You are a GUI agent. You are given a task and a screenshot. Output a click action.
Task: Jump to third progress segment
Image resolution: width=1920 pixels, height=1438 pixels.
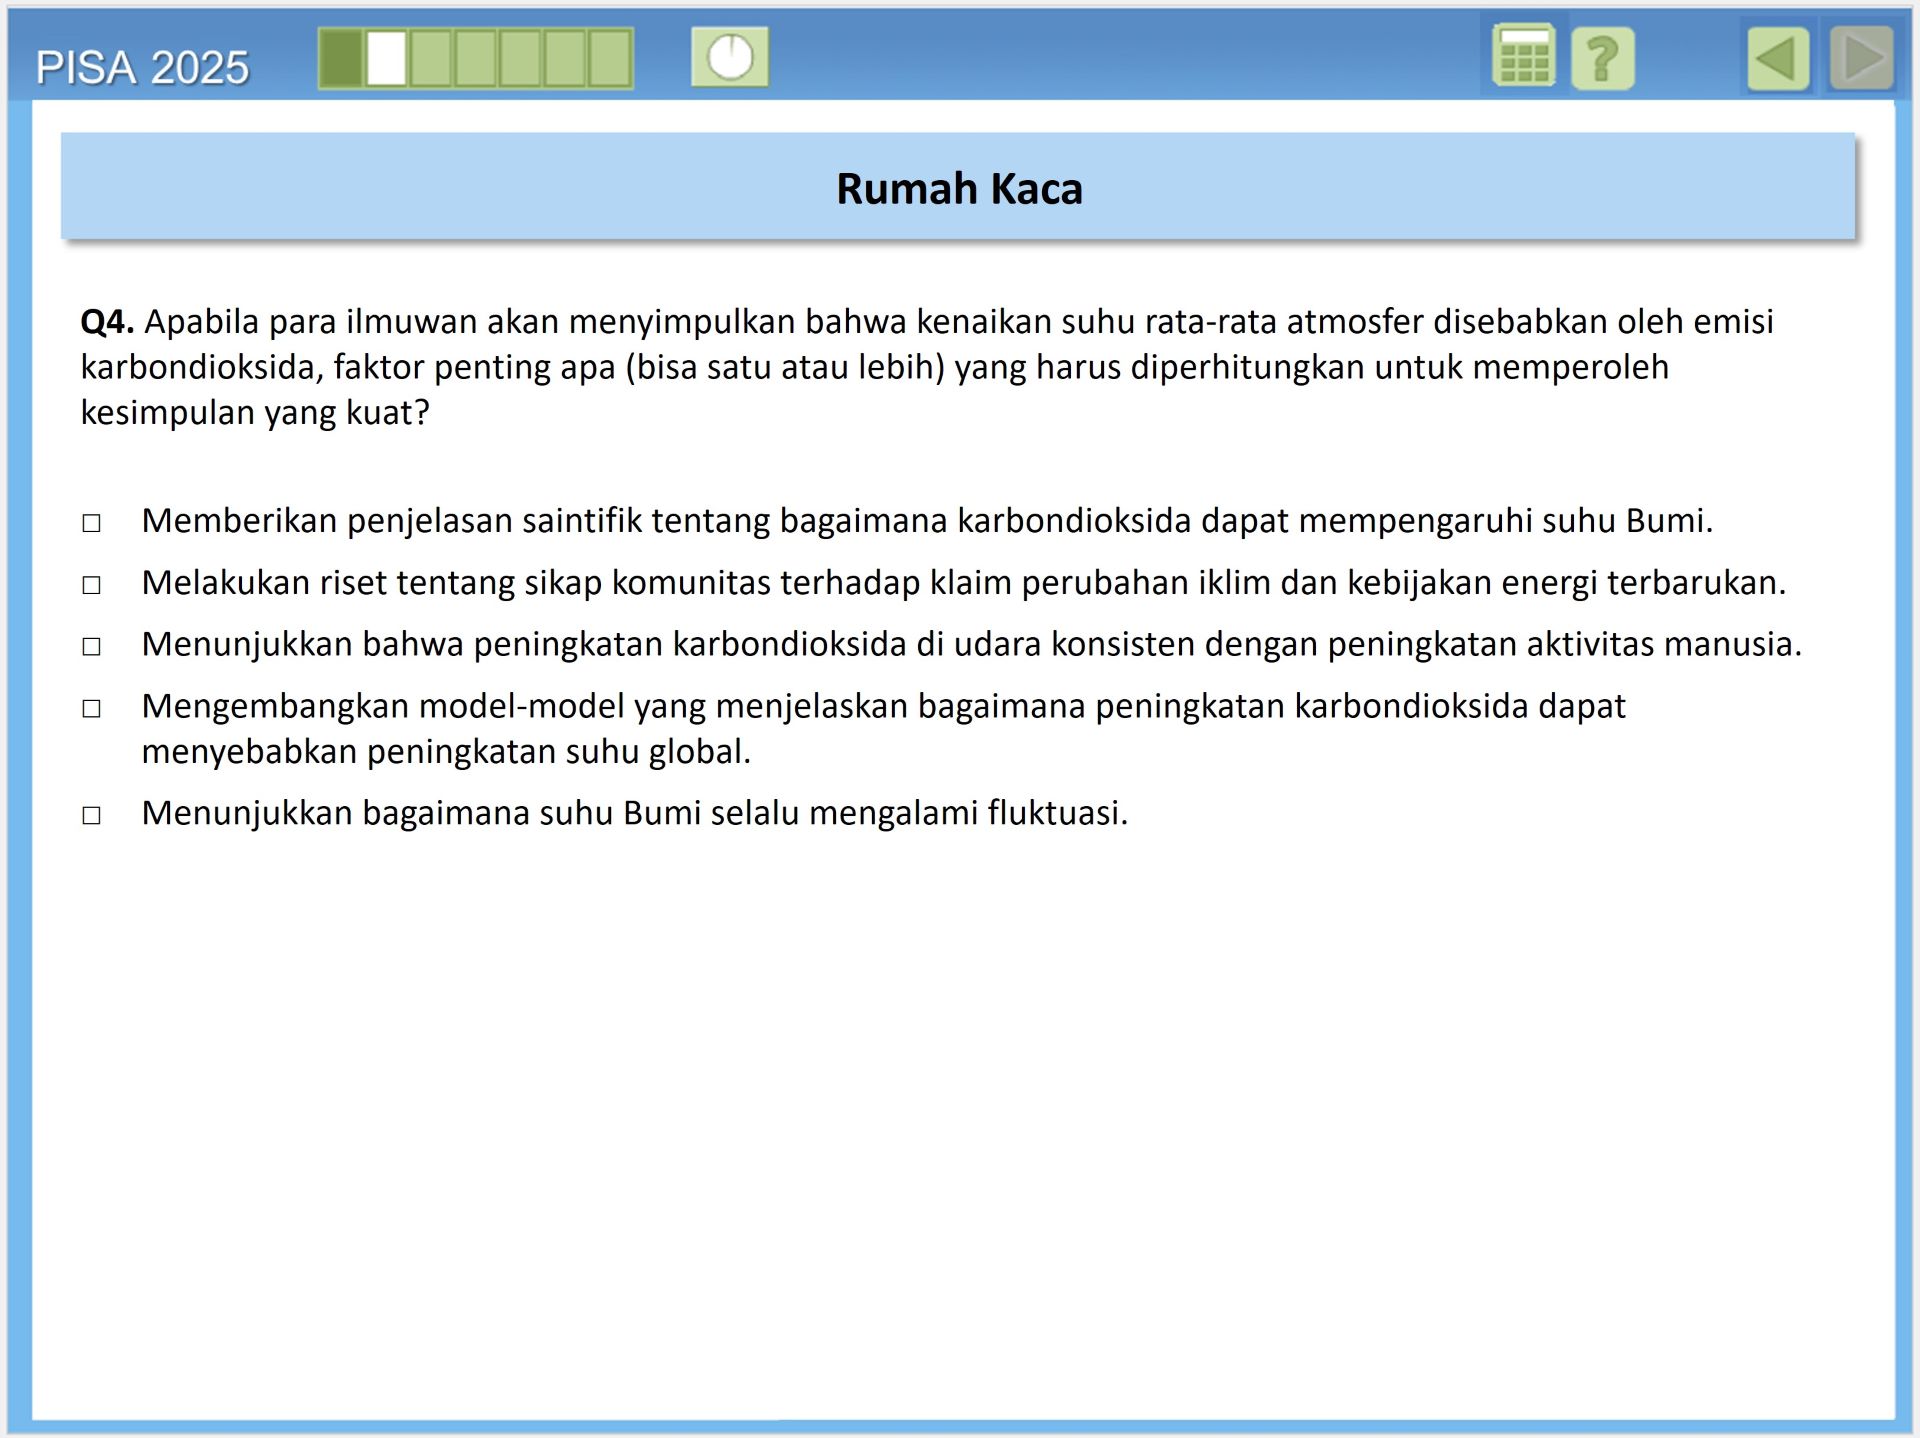pyautogui.click(x=431, y=59)
